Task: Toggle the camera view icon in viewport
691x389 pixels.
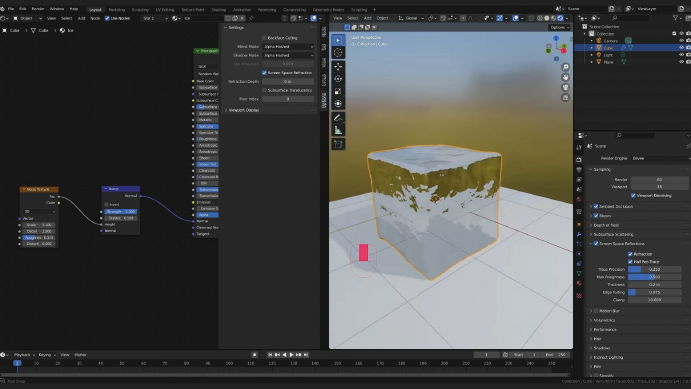Action: (x=565, y=87)
